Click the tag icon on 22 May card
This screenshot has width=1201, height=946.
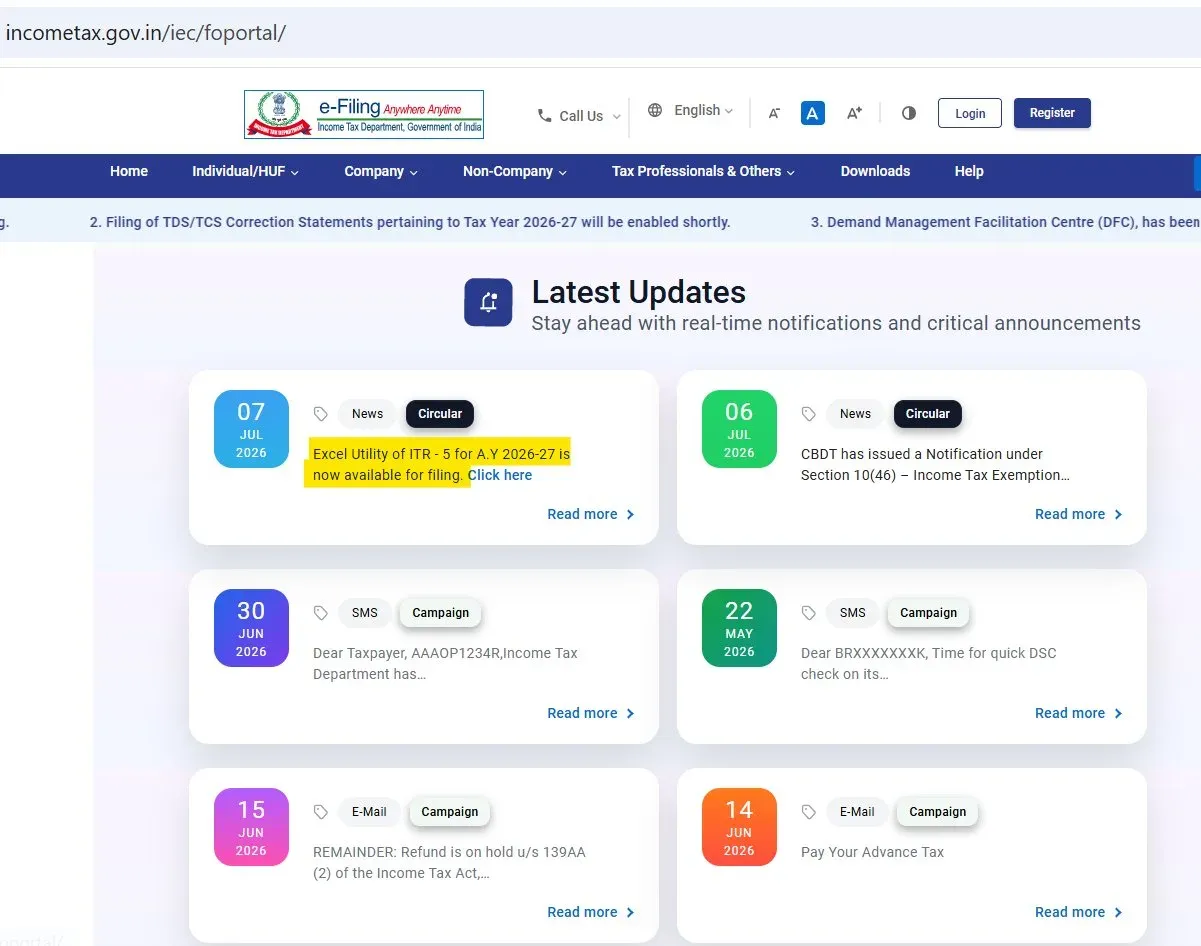(809, 613)
